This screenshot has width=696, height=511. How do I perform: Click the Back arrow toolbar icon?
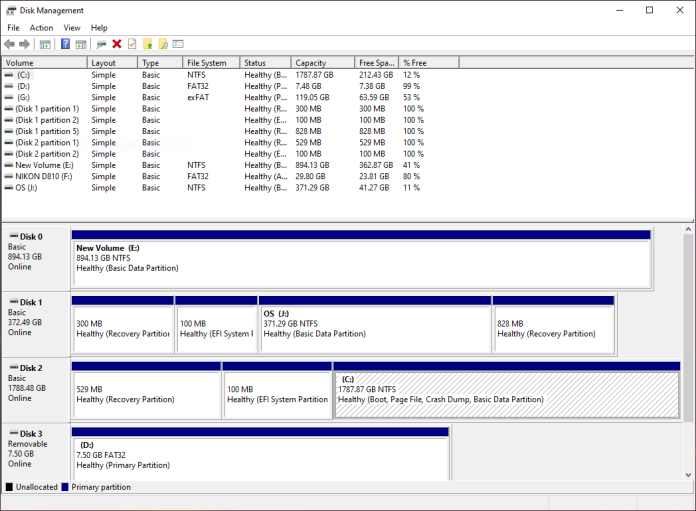(x=9, y=44)
